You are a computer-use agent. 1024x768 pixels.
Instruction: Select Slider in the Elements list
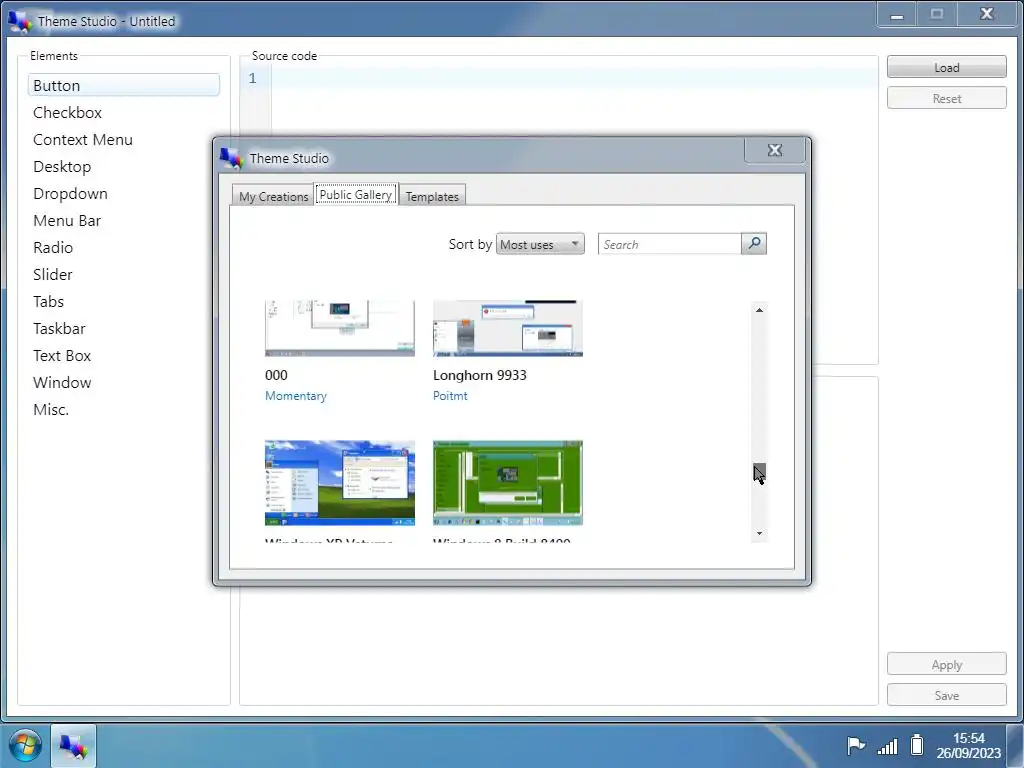(123, 275)
